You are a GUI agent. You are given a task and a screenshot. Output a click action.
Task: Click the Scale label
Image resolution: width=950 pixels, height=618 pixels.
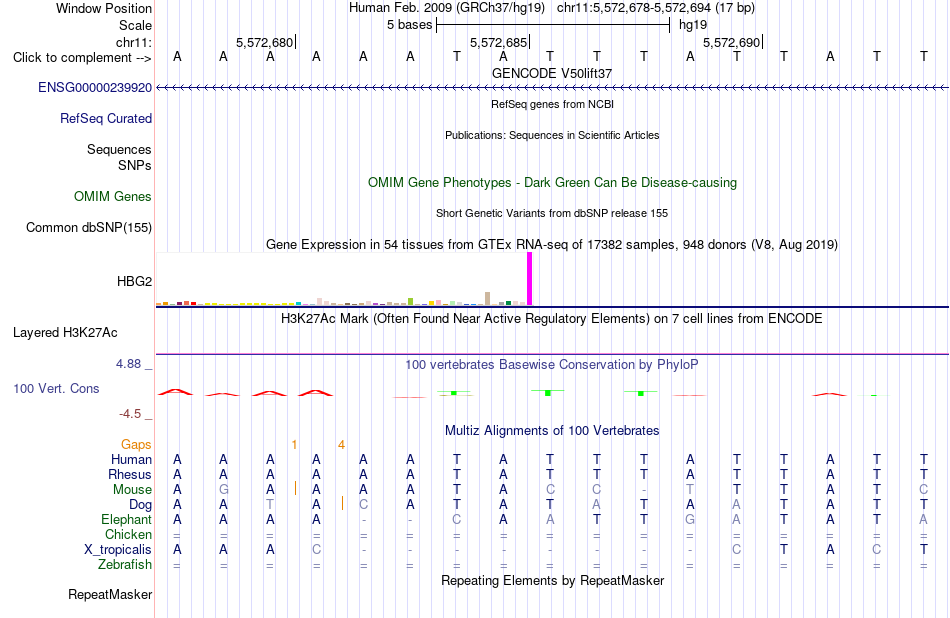(x=135, y=25)
